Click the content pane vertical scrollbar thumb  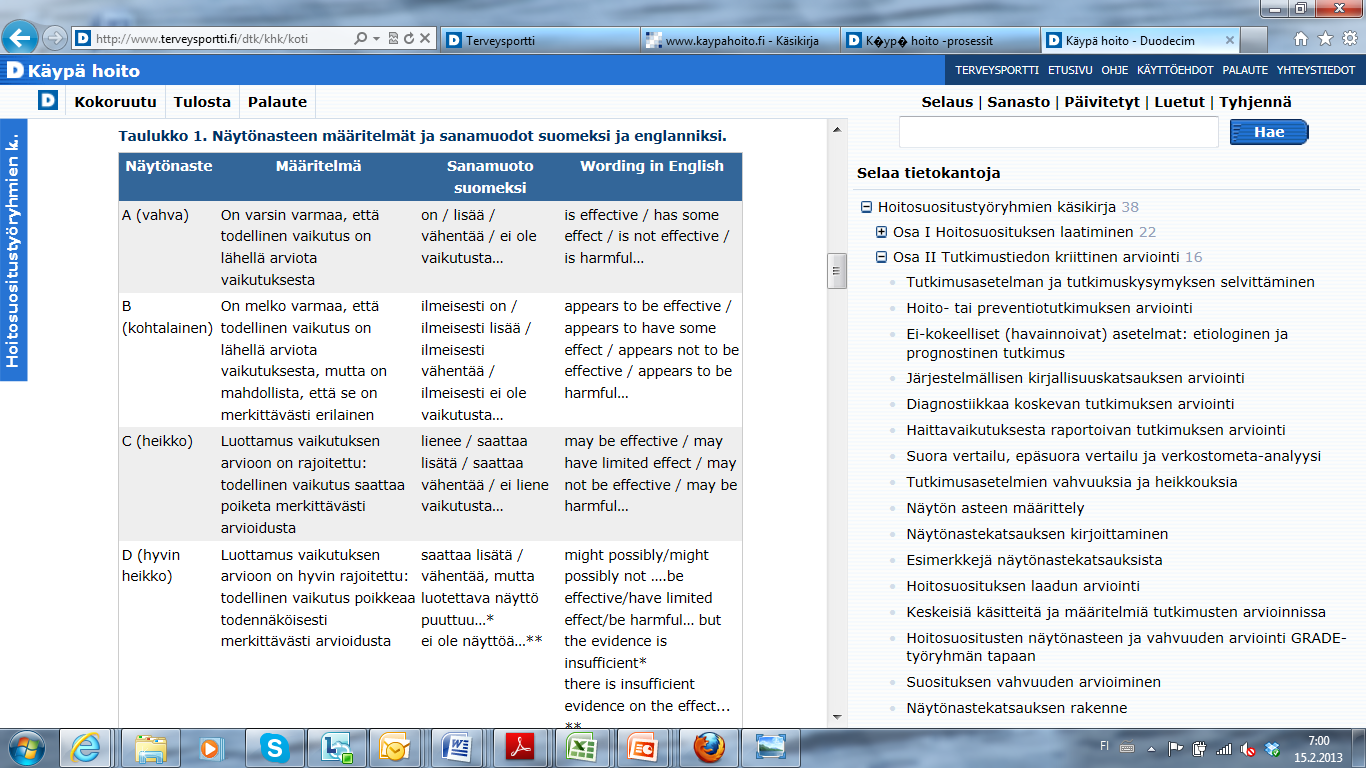click(x=837, y=271)
